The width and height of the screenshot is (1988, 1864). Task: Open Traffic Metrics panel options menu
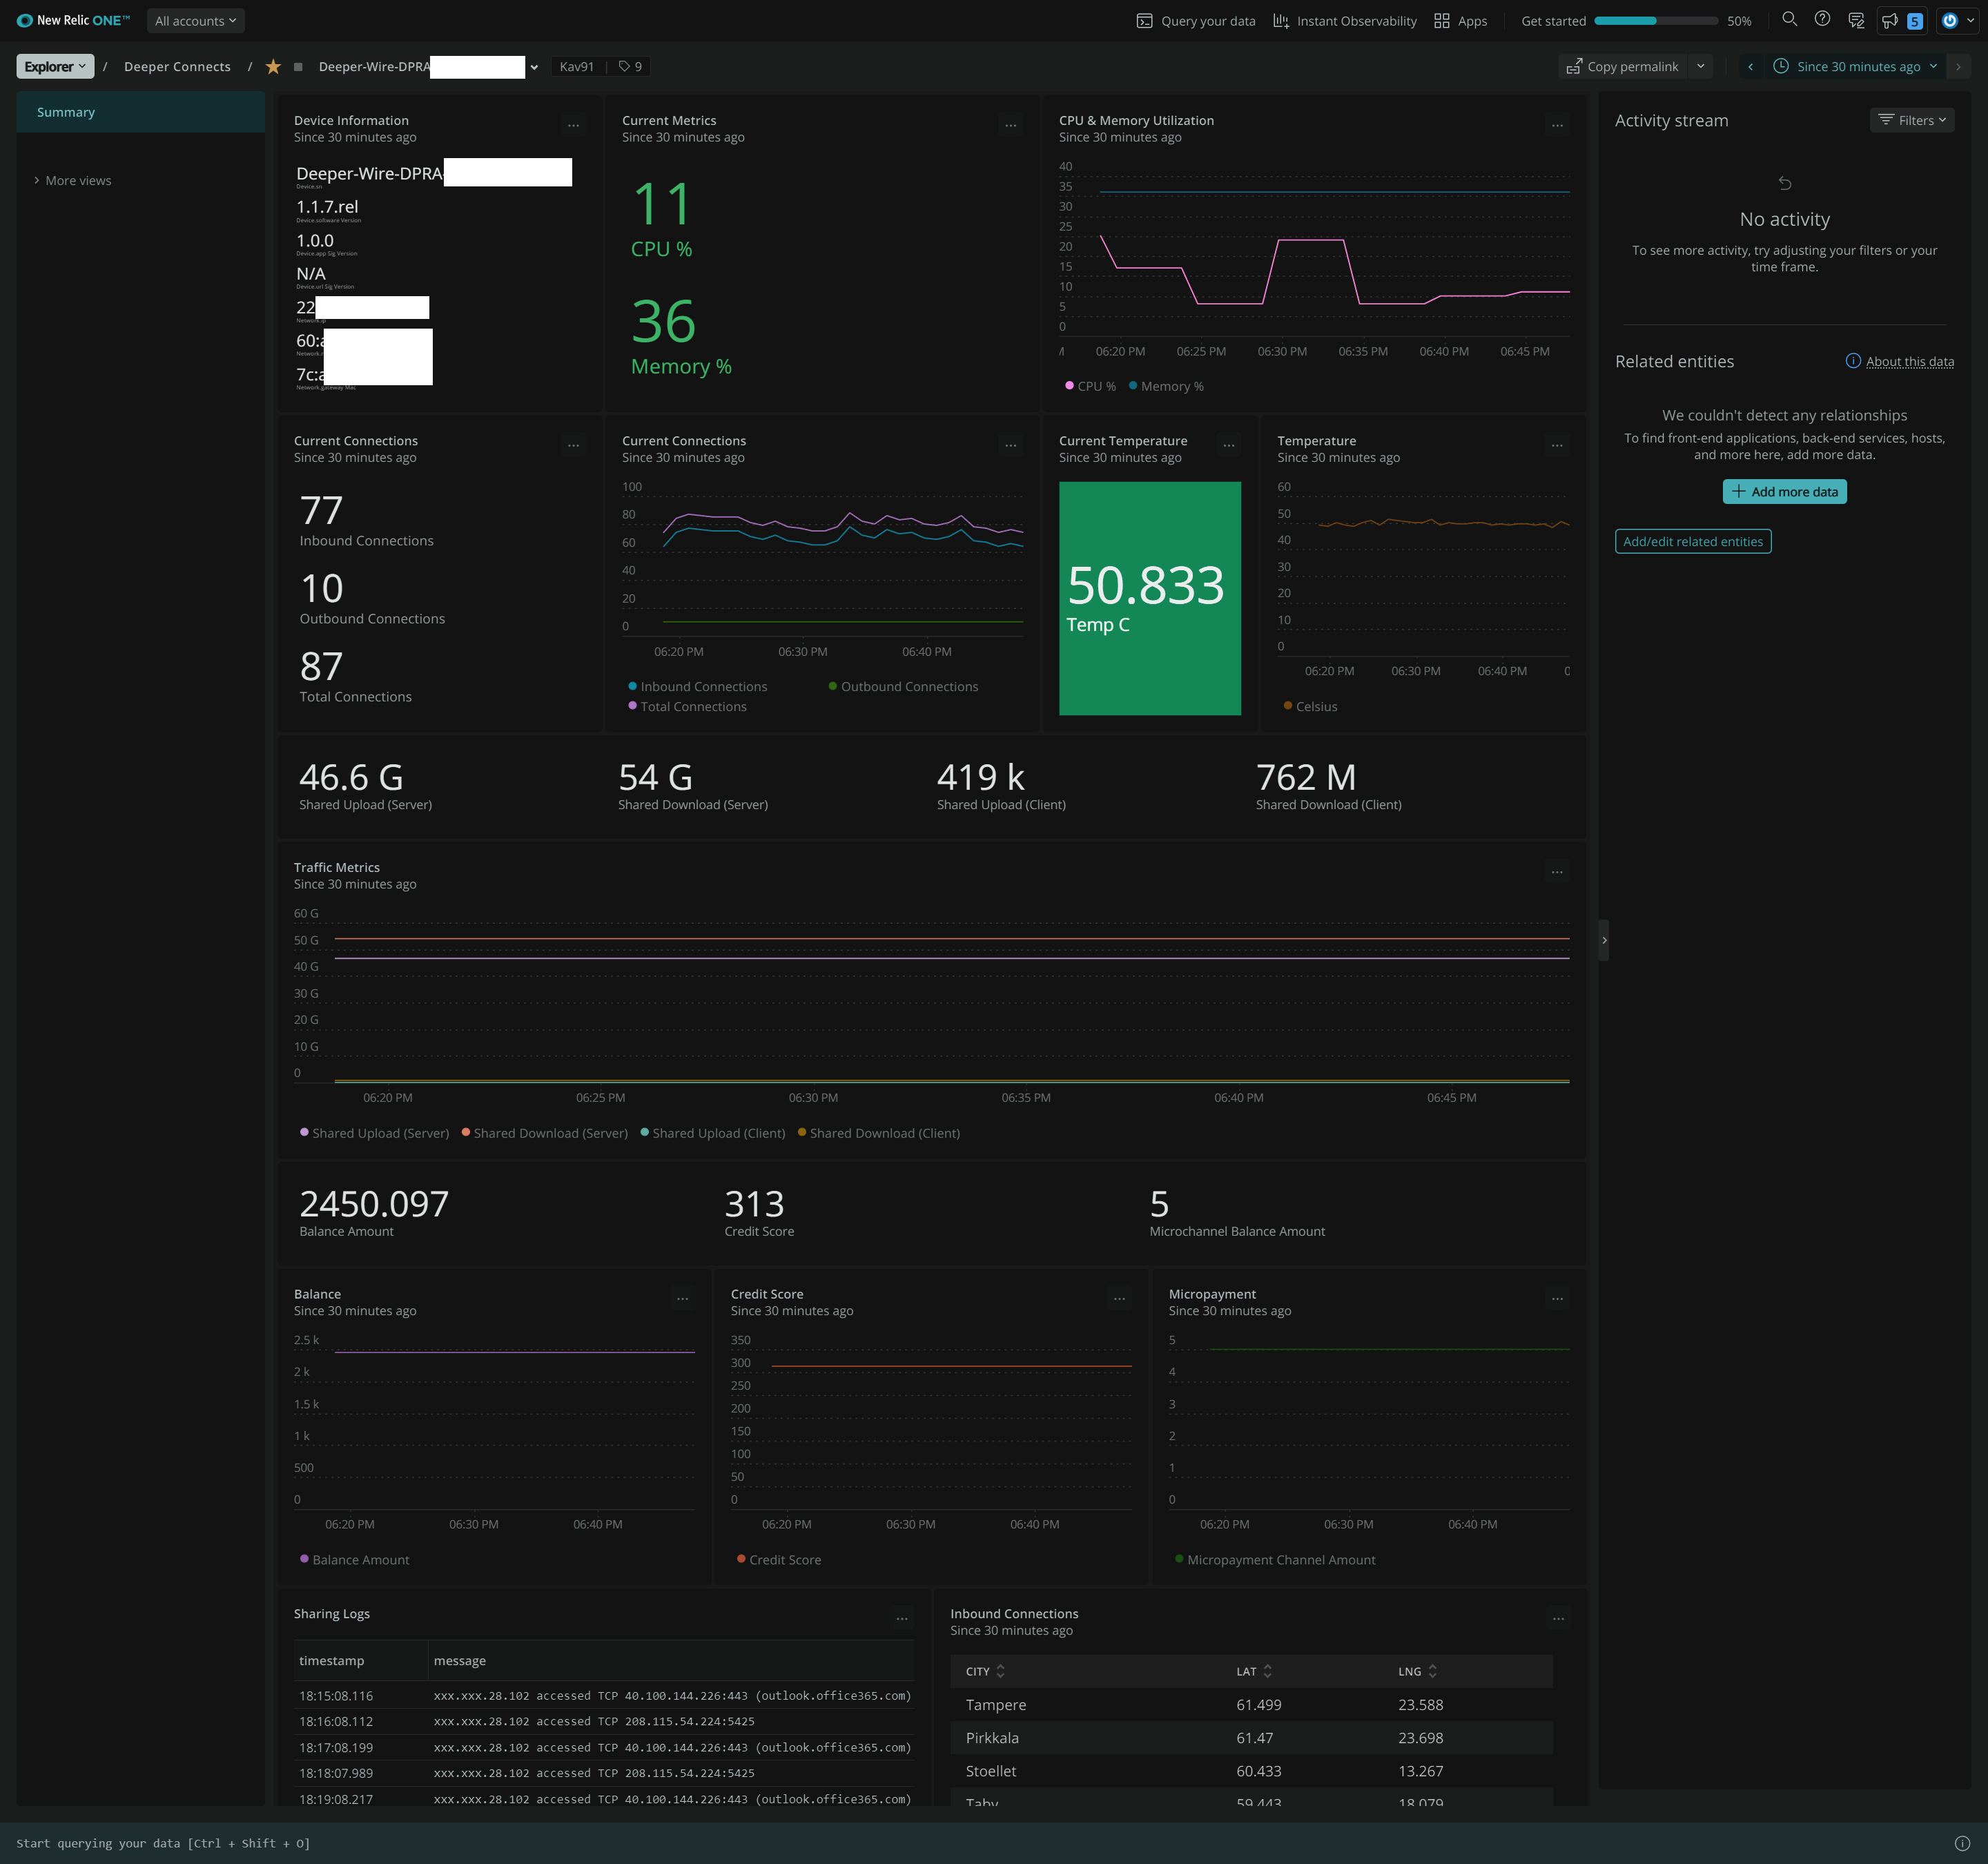(1557, 873)
